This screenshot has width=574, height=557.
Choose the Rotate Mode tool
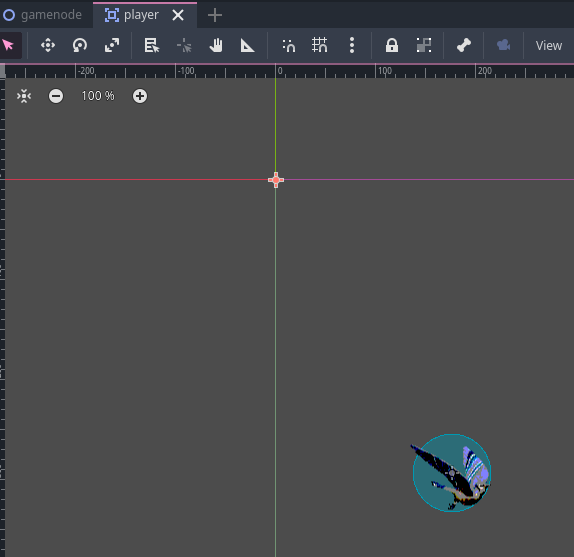tap(80, 45)
